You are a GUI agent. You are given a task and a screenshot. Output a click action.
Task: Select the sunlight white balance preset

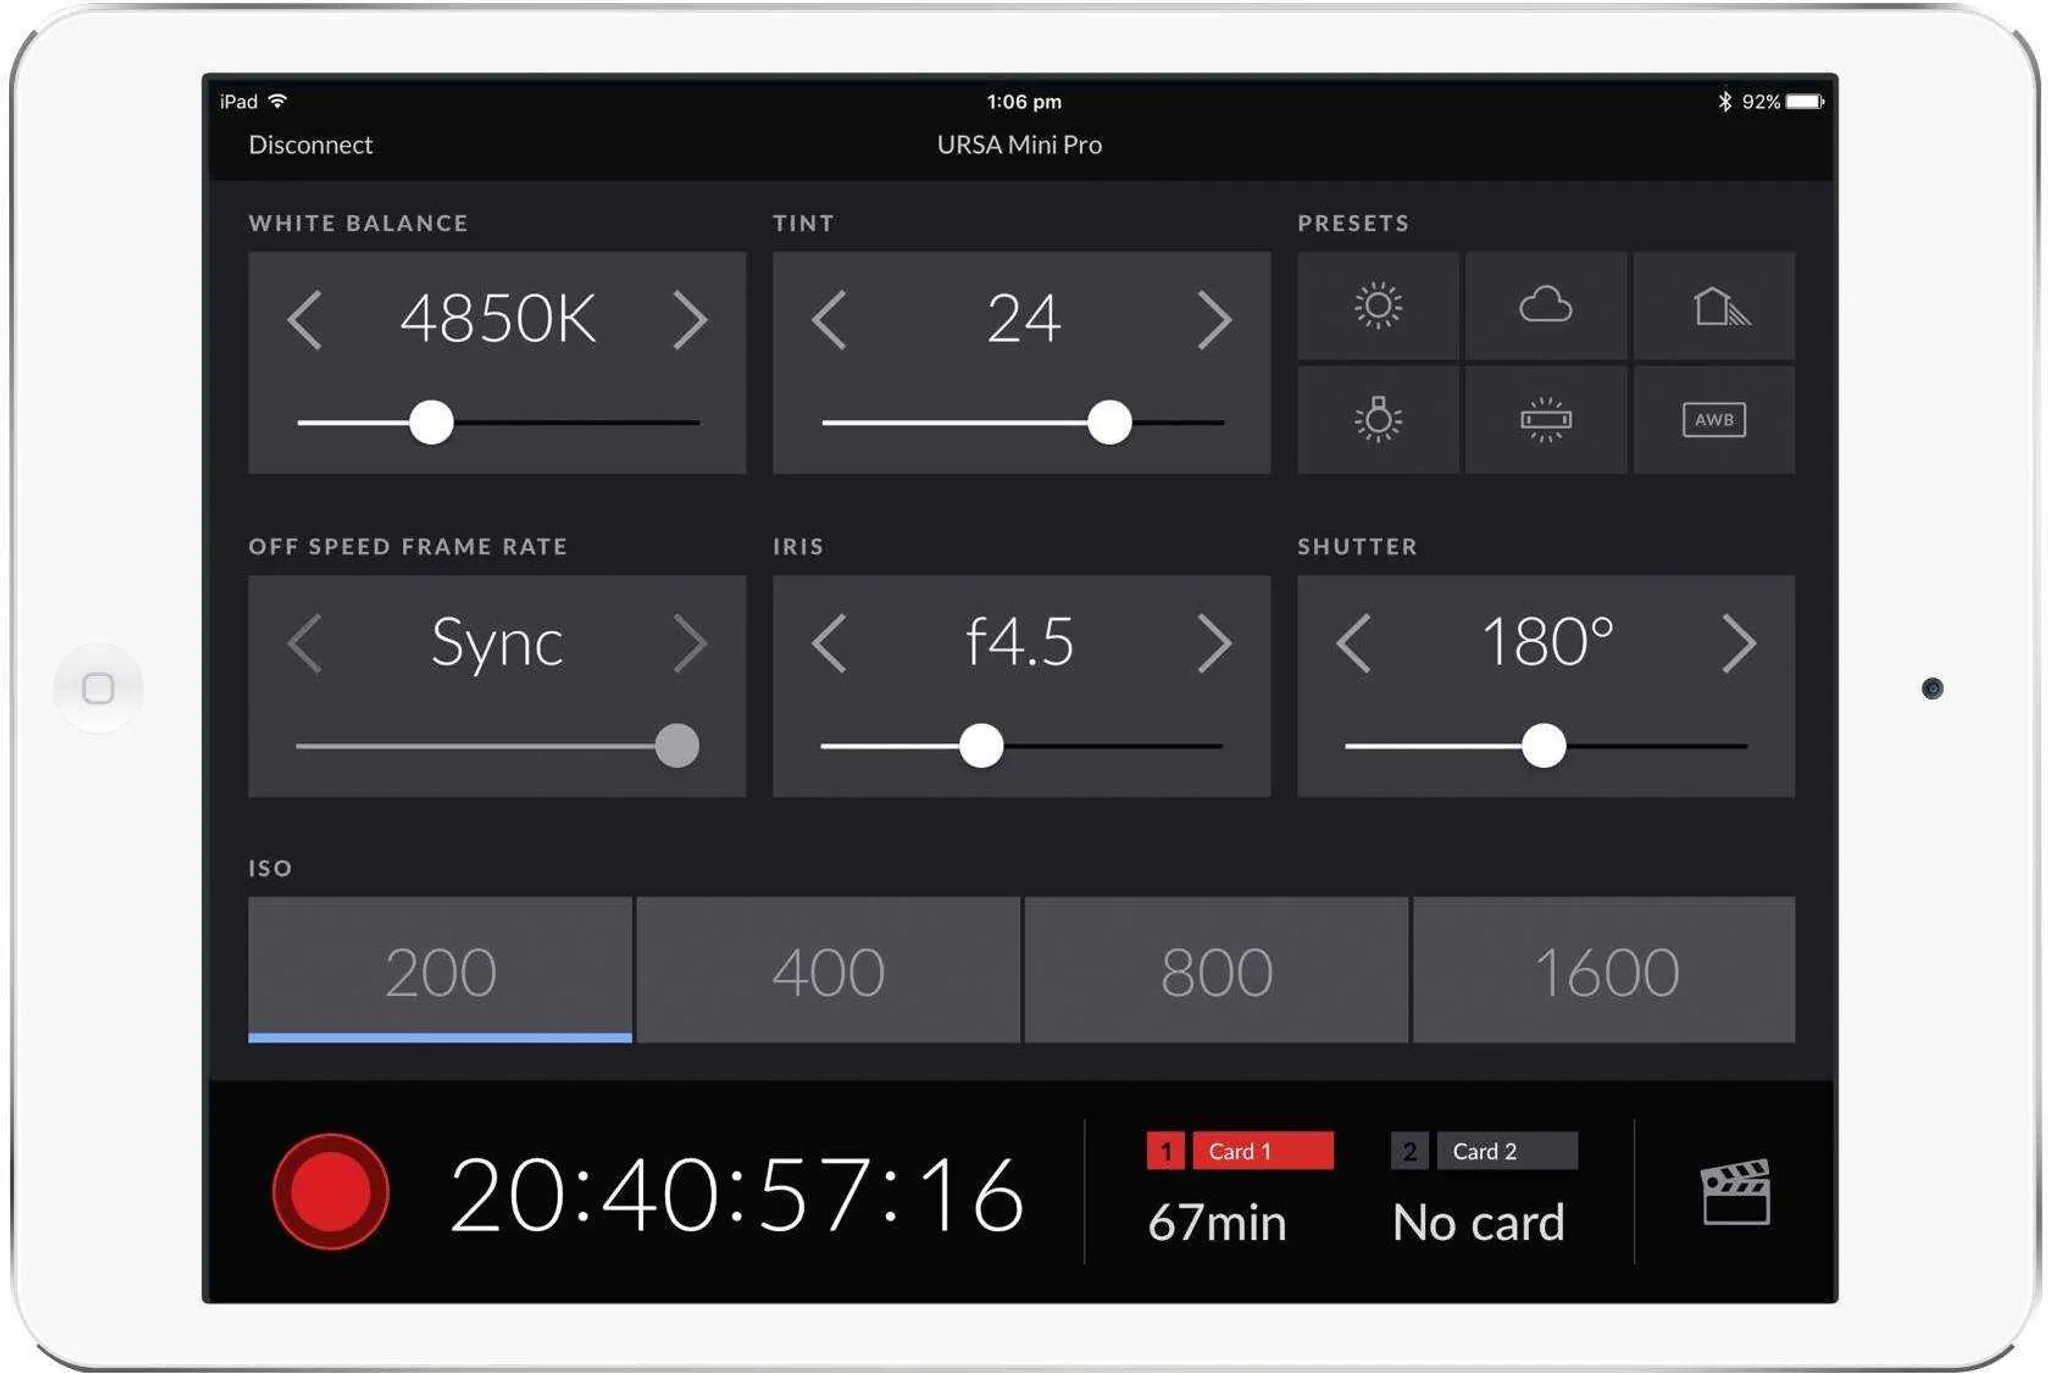pyautogui.click(x=1377, y=306)
